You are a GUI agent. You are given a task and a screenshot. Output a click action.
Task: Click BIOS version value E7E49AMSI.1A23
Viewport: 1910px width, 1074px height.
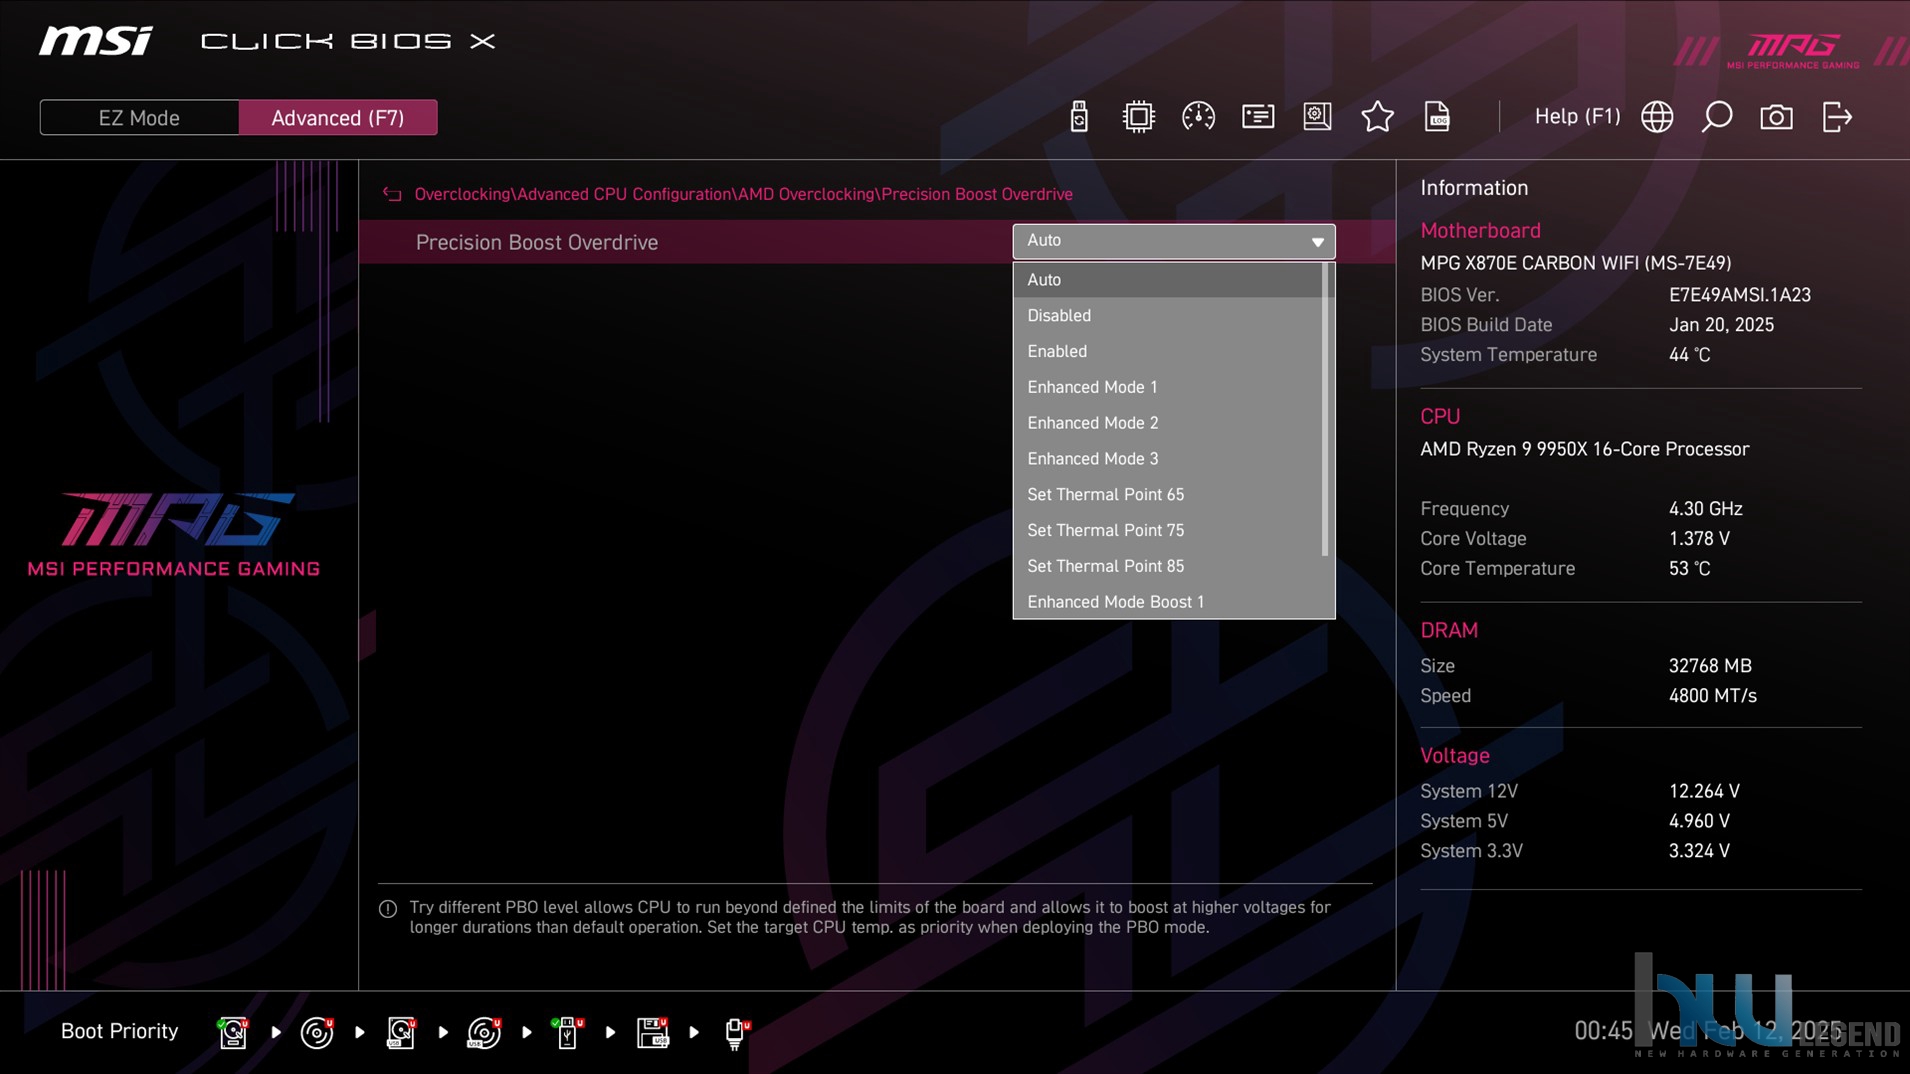1739,295
